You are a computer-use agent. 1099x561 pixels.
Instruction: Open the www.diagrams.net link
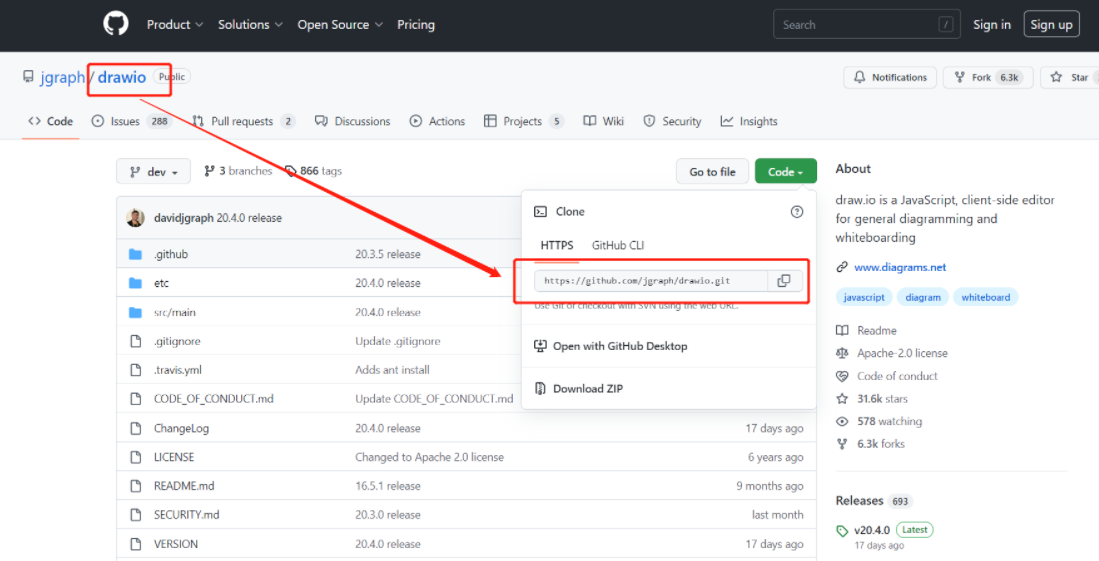[x=900, y=267]
